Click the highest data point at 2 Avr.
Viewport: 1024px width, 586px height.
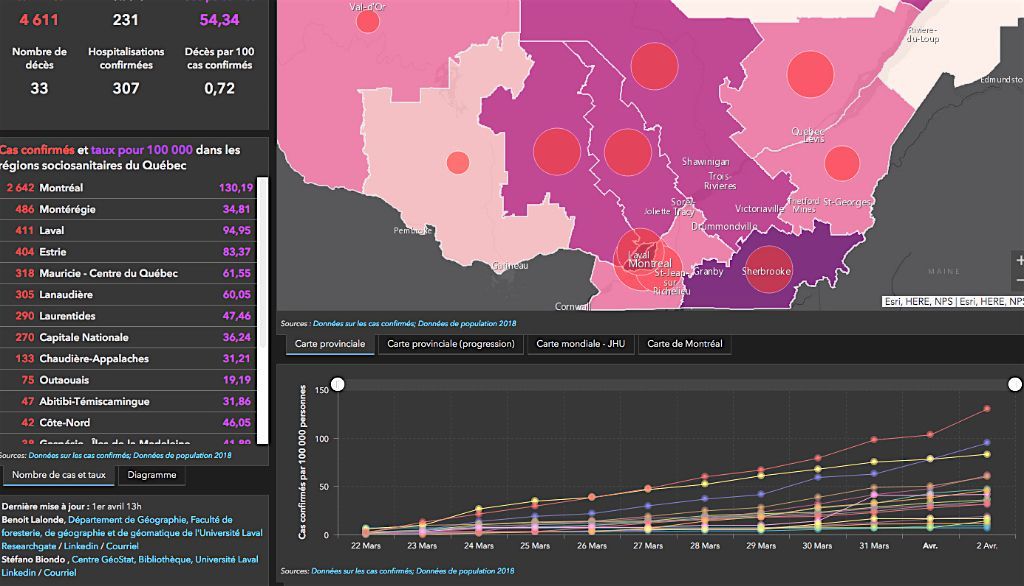[987, 409]
